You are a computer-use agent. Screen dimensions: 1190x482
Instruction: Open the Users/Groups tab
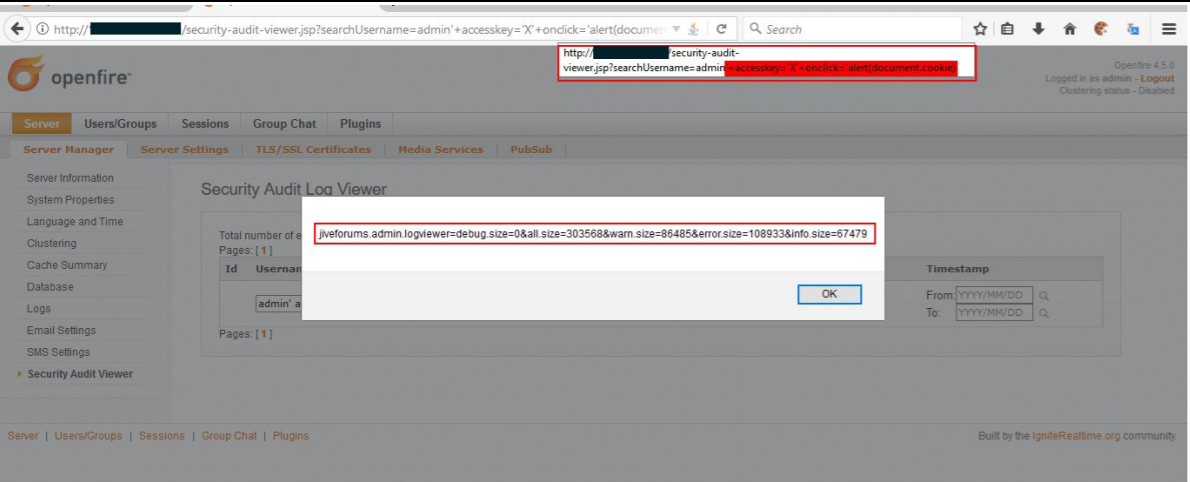[x=121, y=124]
